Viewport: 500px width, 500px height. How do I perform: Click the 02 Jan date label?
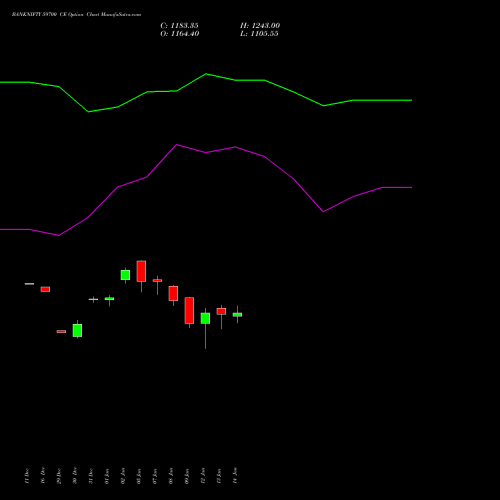[x=123, y=476]
